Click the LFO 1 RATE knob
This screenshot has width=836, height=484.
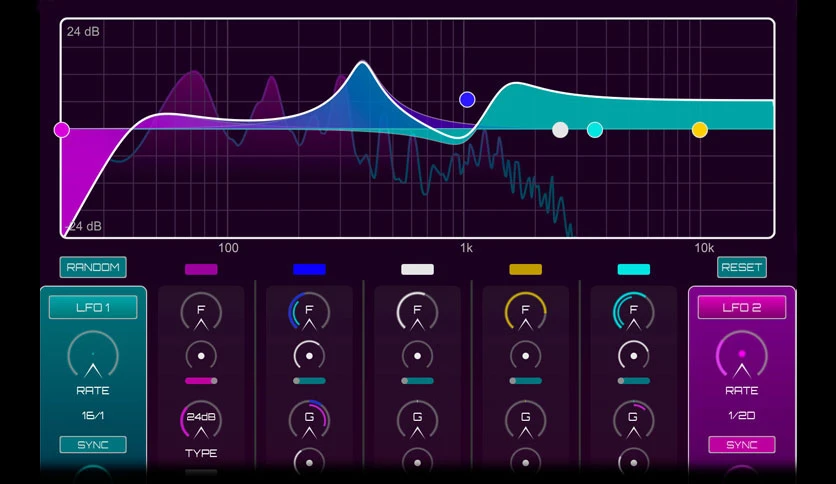pyautogui.click(x=93, y=354)
